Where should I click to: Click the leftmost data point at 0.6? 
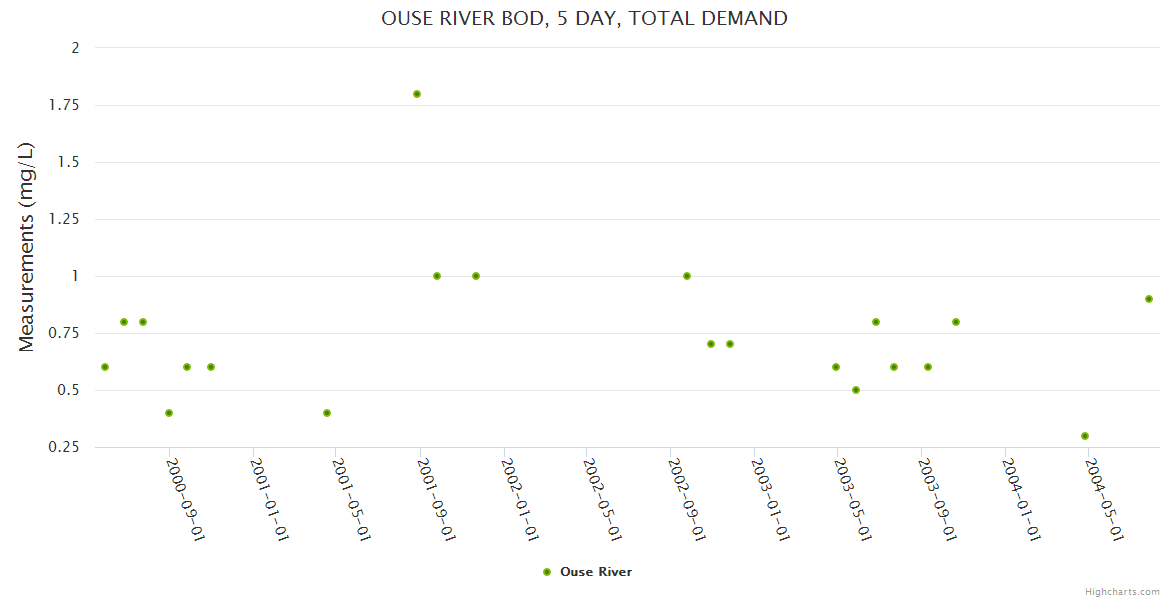pyautogui.click(x=105, y=367)
